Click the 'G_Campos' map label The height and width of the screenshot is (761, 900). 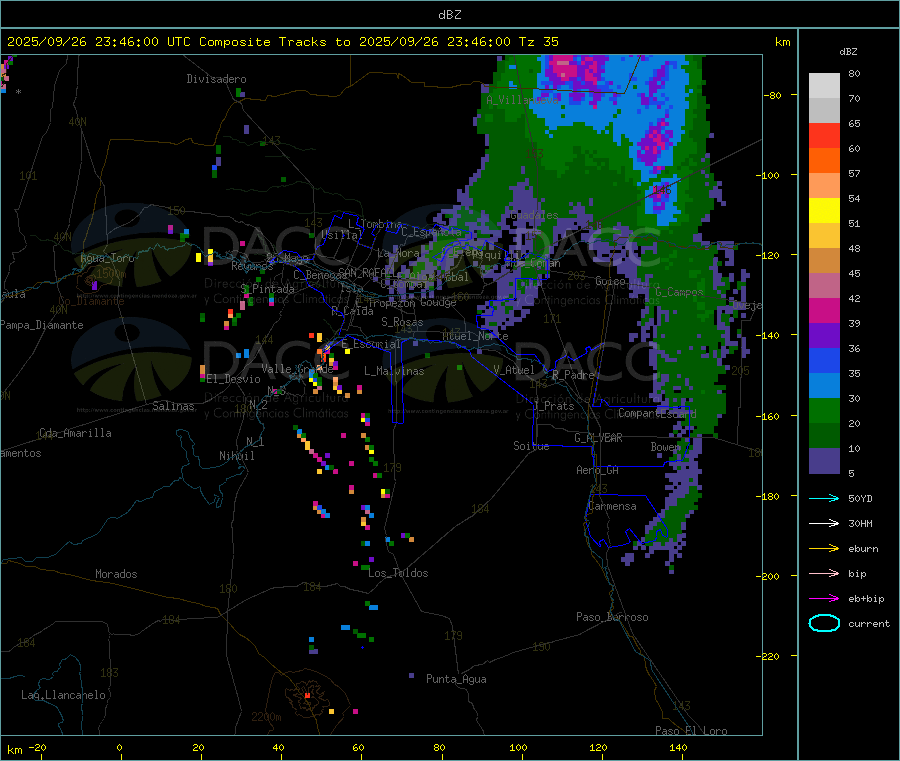click(x=679, y=292)
